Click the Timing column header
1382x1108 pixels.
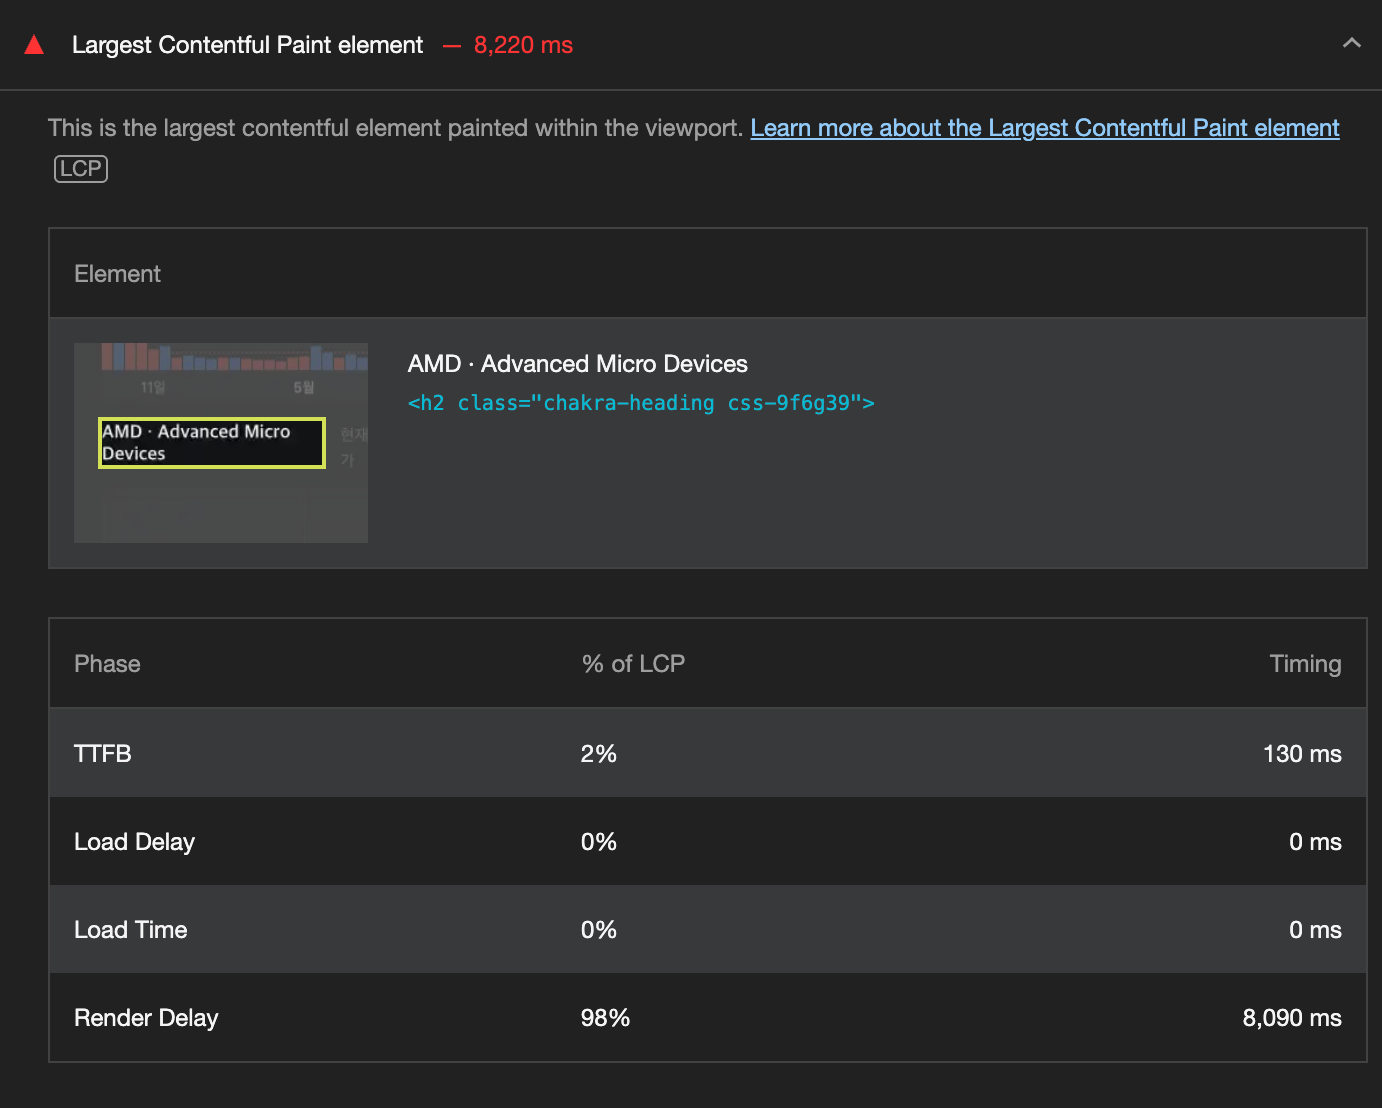[x=1305, y=664]
